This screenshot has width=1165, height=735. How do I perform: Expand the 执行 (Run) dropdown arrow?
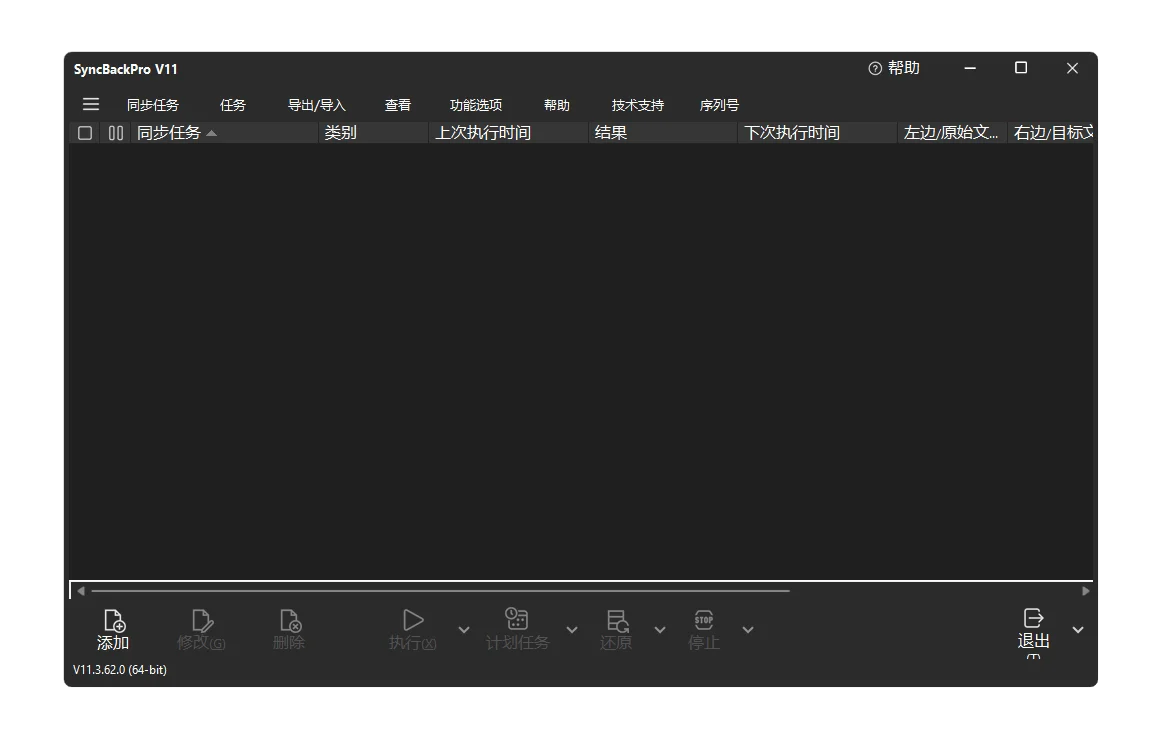coord(464,630)
